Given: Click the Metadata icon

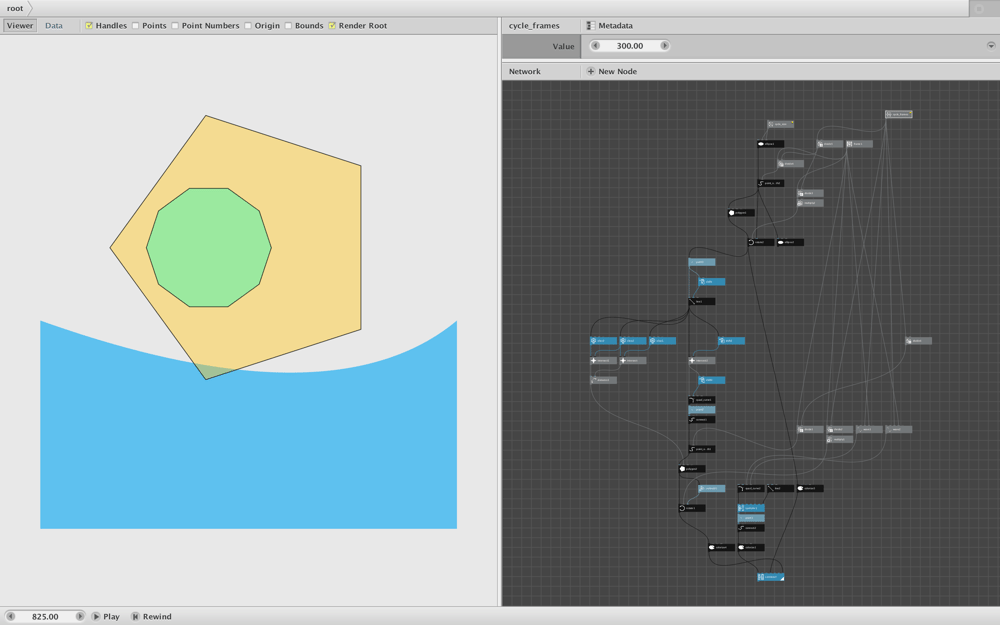Looking at the screenshot, I should click(591, 26).
